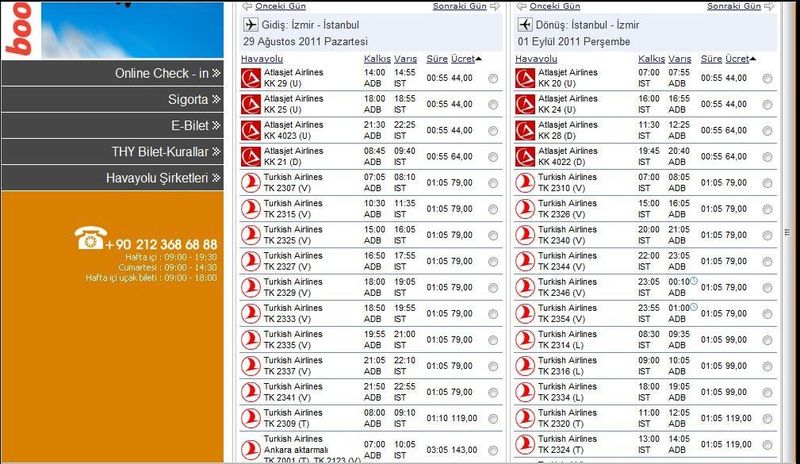This screenshot has height=464, width=800.
Task: Sort outbound flights by Varış
Action: [x=405, y=59]
